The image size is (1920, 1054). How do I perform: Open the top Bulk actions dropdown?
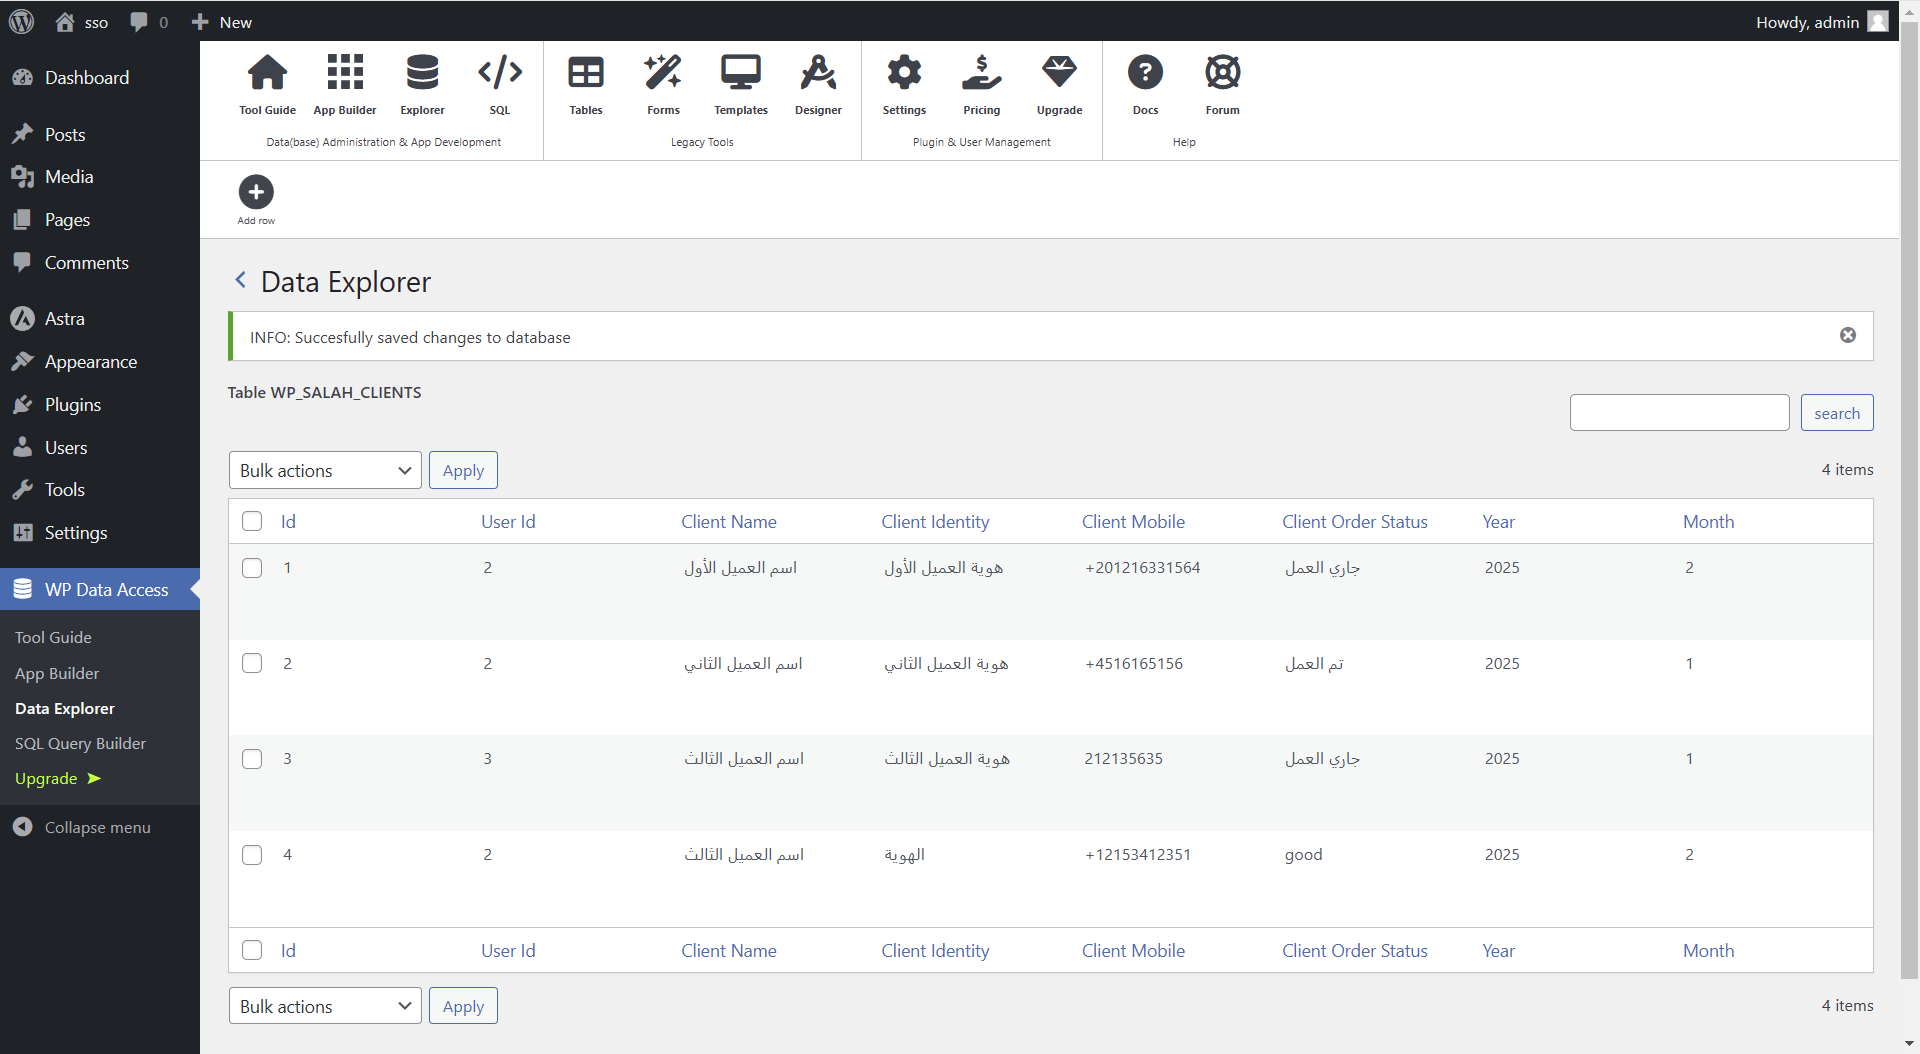325,471
